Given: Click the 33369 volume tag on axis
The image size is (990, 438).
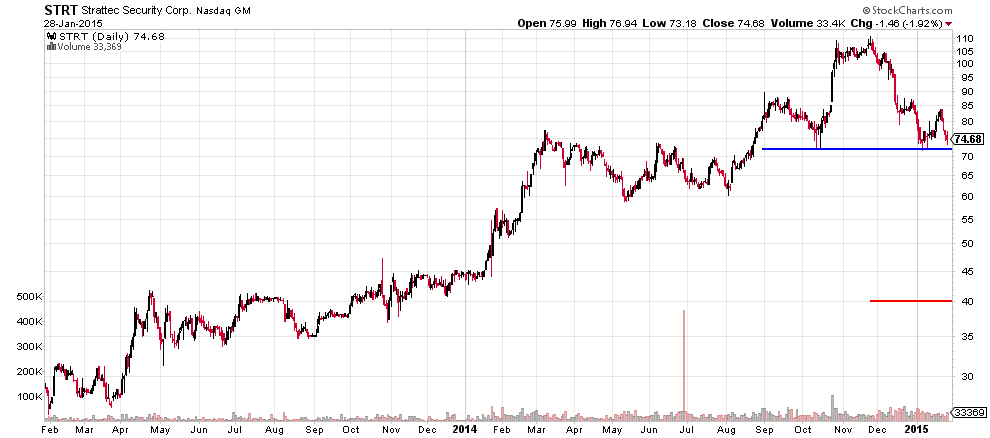Looking at the screenshot, I should pyautogui.click(x=969, y=412).
